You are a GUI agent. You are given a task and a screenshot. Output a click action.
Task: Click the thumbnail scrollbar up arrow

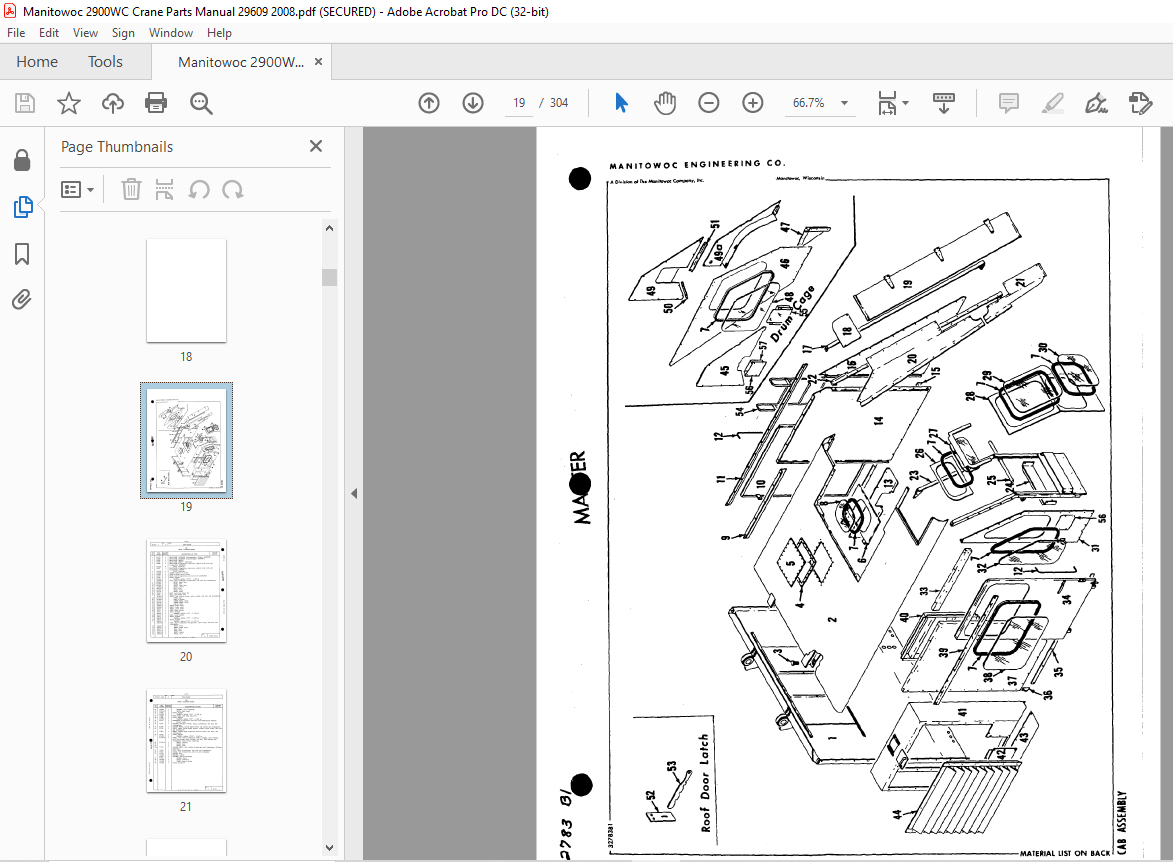(329, 228)
